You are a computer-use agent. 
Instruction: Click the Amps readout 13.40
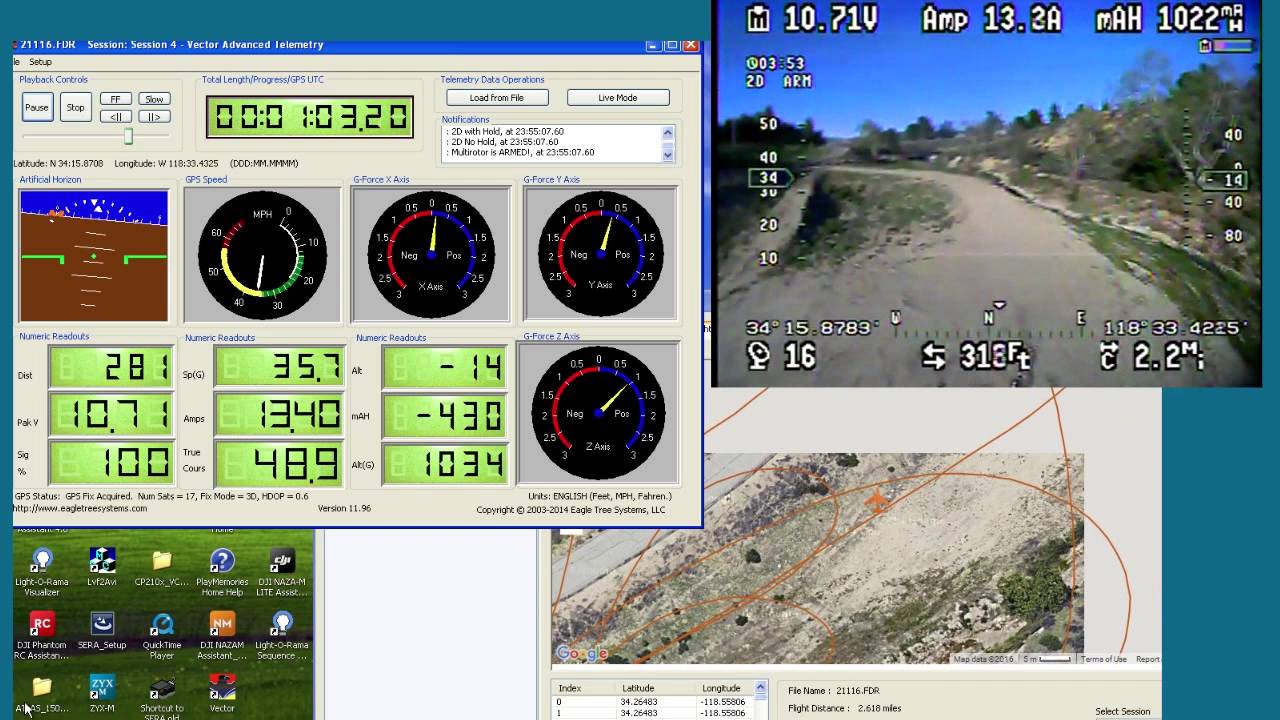[280, 415]
